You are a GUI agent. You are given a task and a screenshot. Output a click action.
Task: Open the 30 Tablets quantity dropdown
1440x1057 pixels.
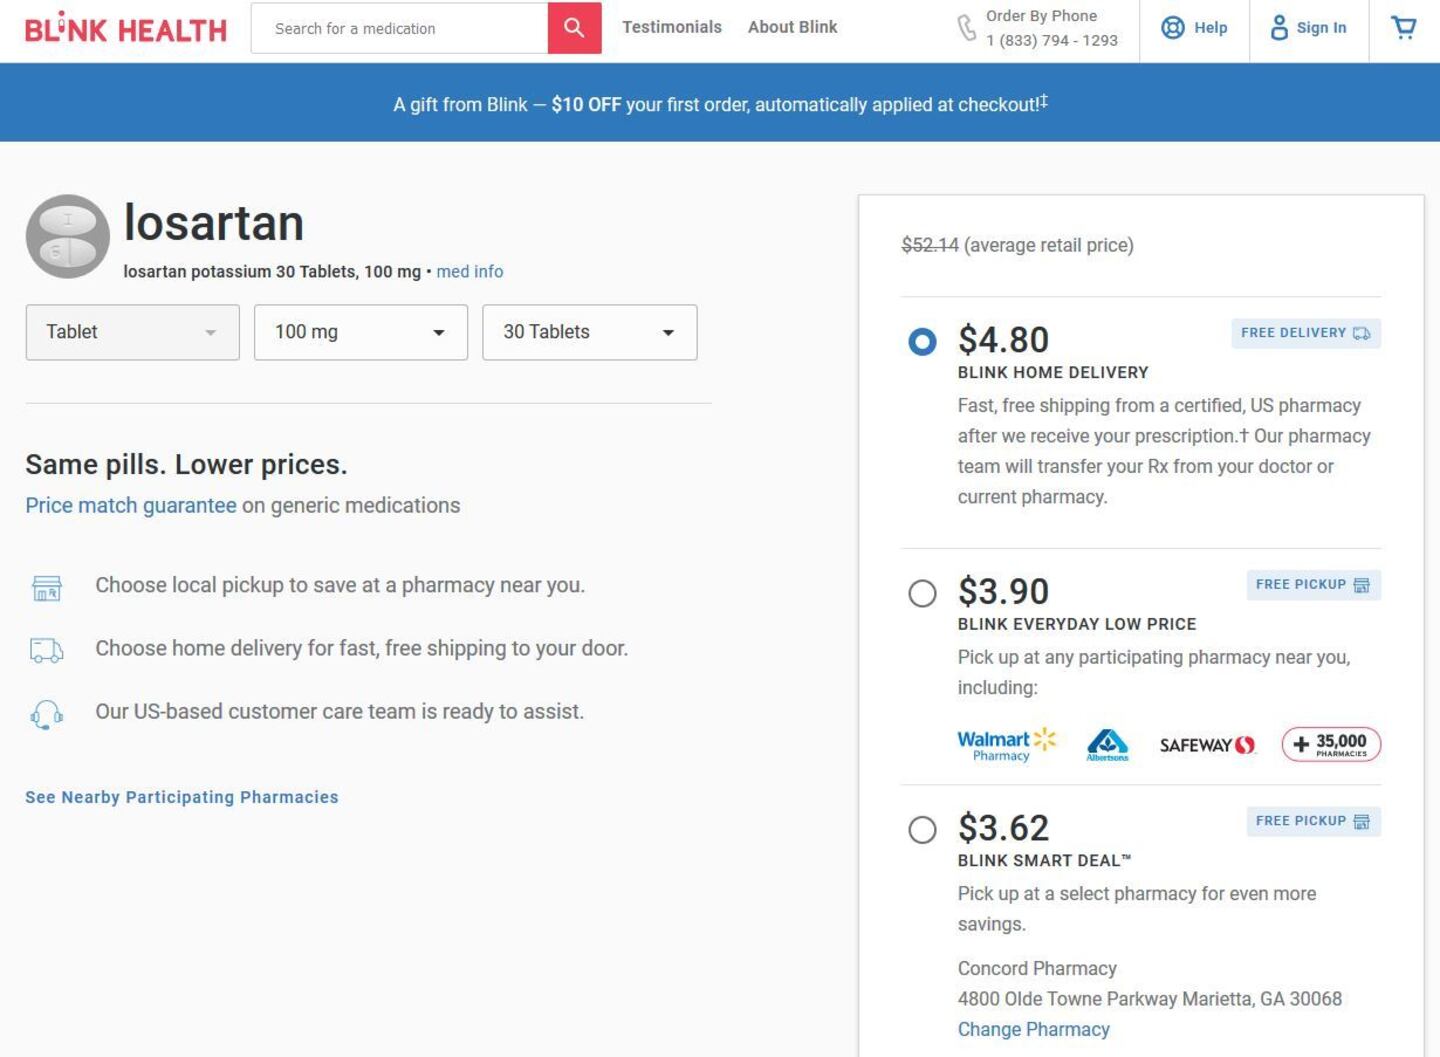click(x=589, y=332)
